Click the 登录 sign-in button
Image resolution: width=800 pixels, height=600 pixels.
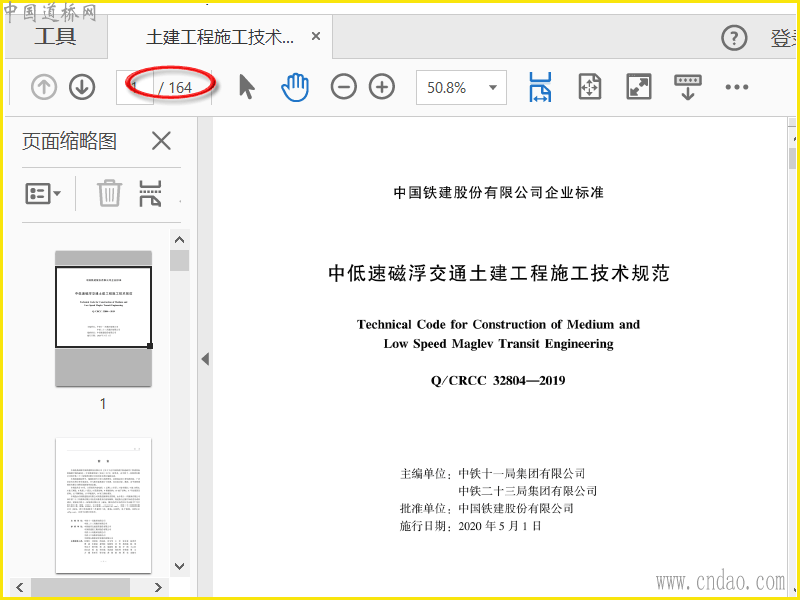coord(784,39)
